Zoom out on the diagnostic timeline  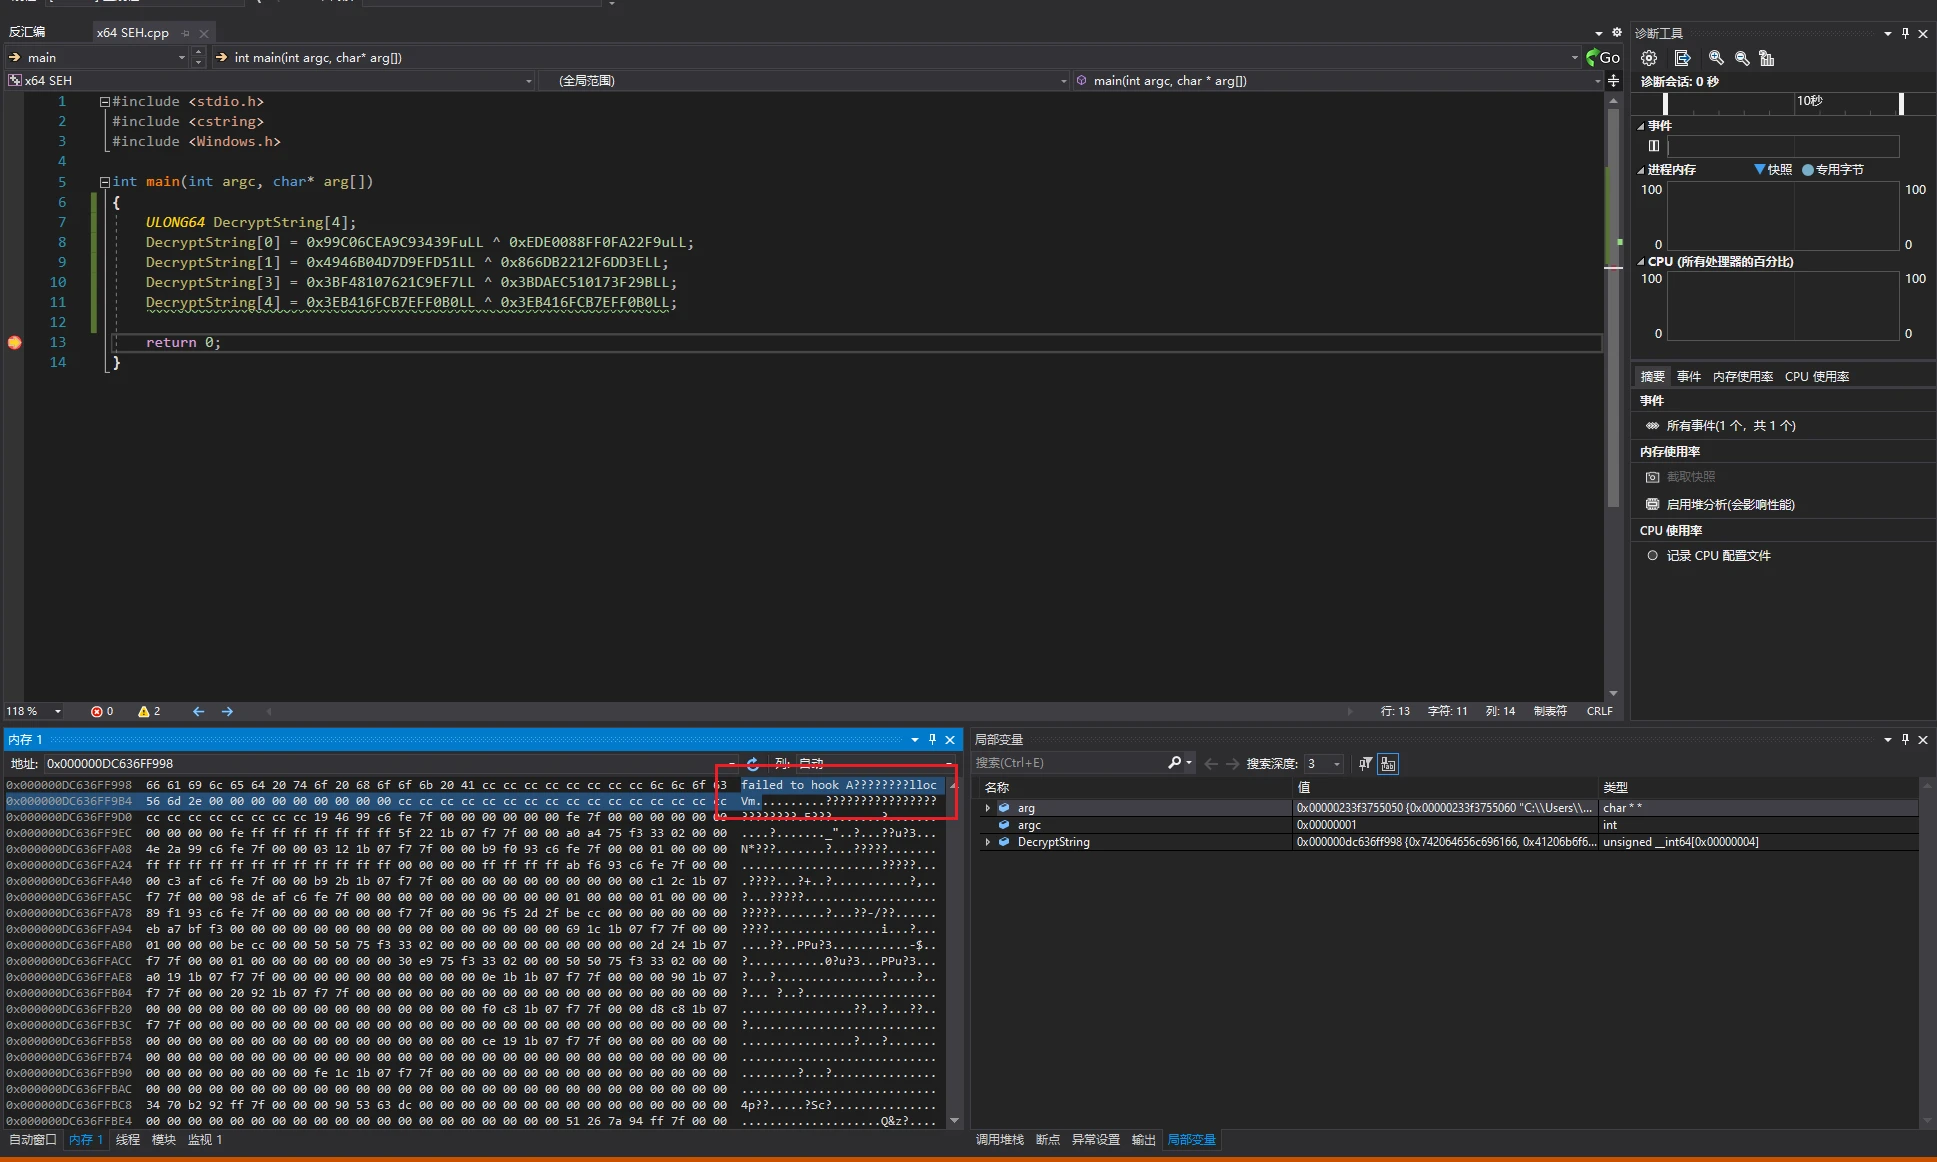pos(1742,58)
